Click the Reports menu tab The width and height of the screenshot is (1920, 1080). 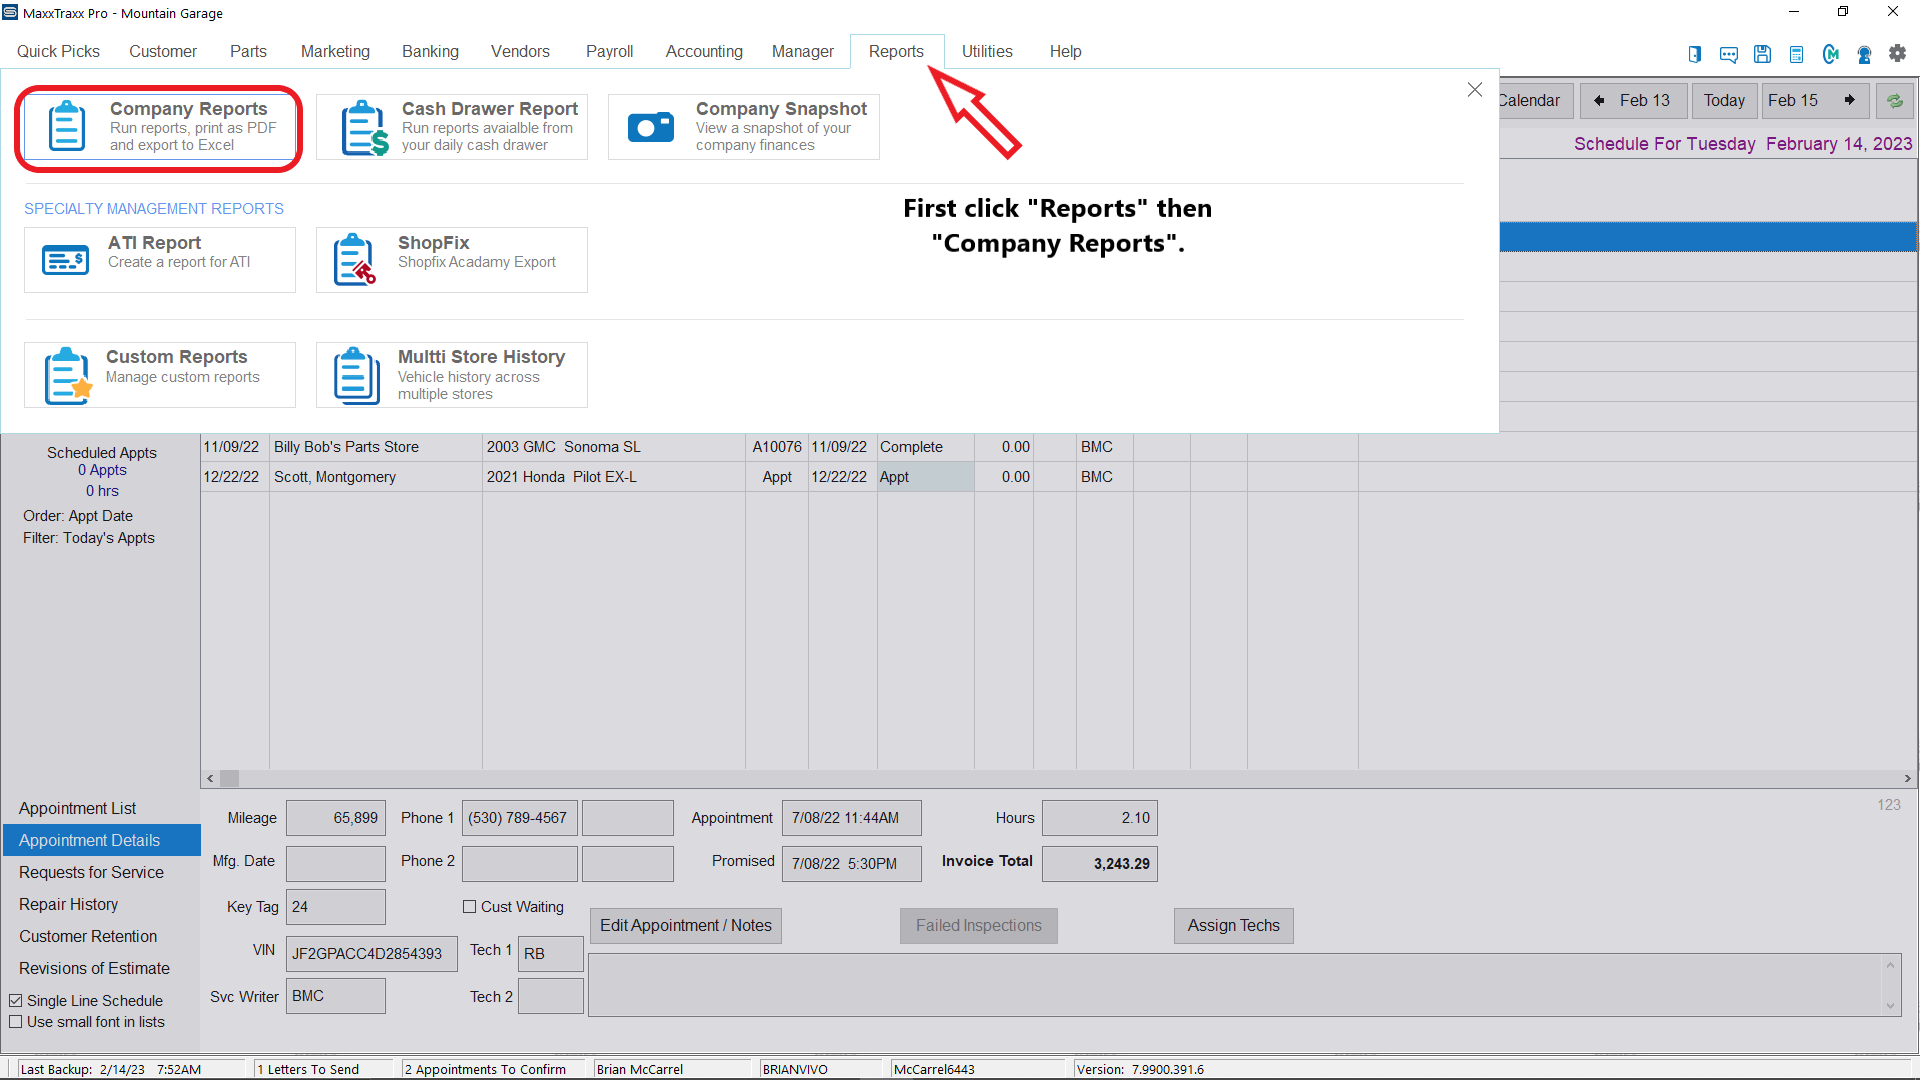point(896,52)
